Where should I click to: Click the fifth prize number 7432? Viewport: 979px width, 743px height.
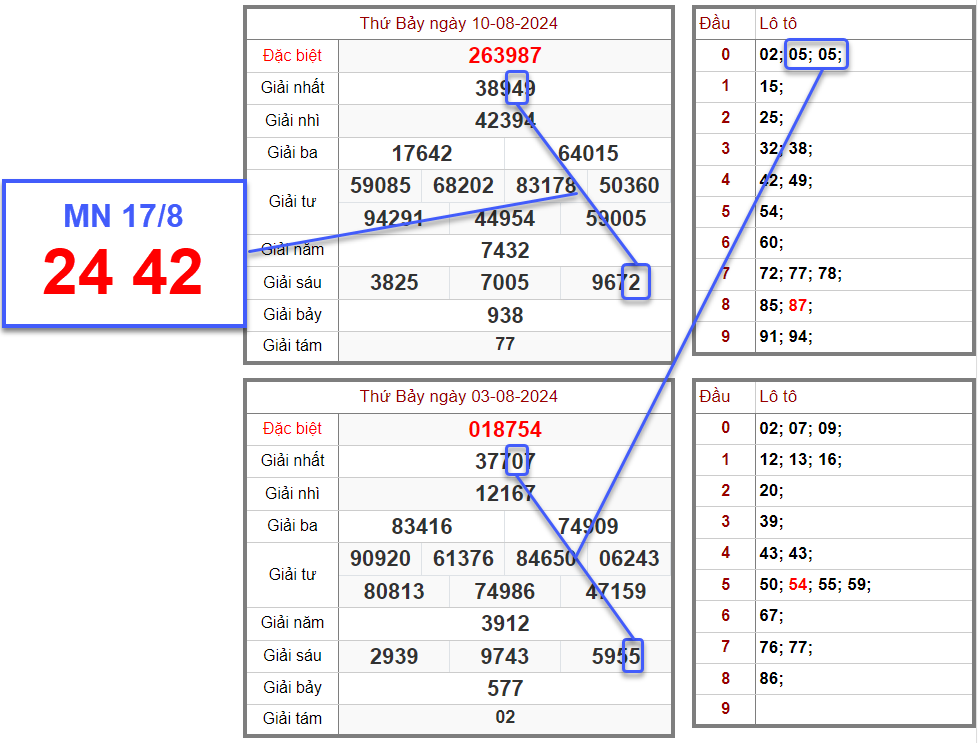tap(505, 250)
